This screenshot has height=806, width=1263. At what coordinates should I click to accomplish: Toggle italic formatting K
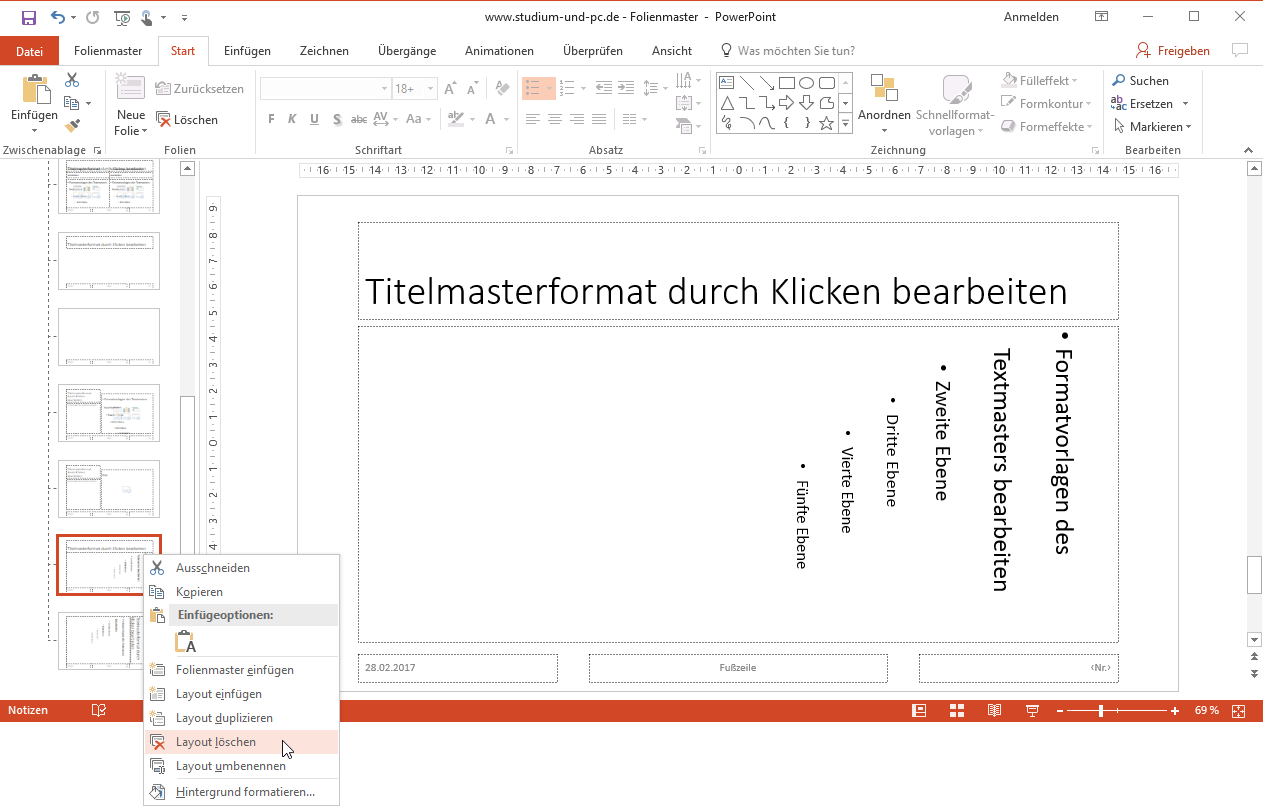(x=292, y=119)
